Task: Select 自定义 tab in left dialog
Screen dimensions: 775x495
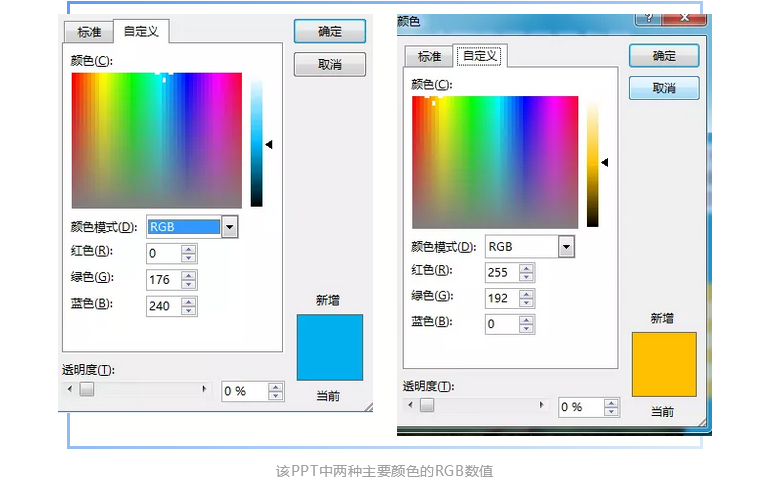Action: tap(141, 32)
